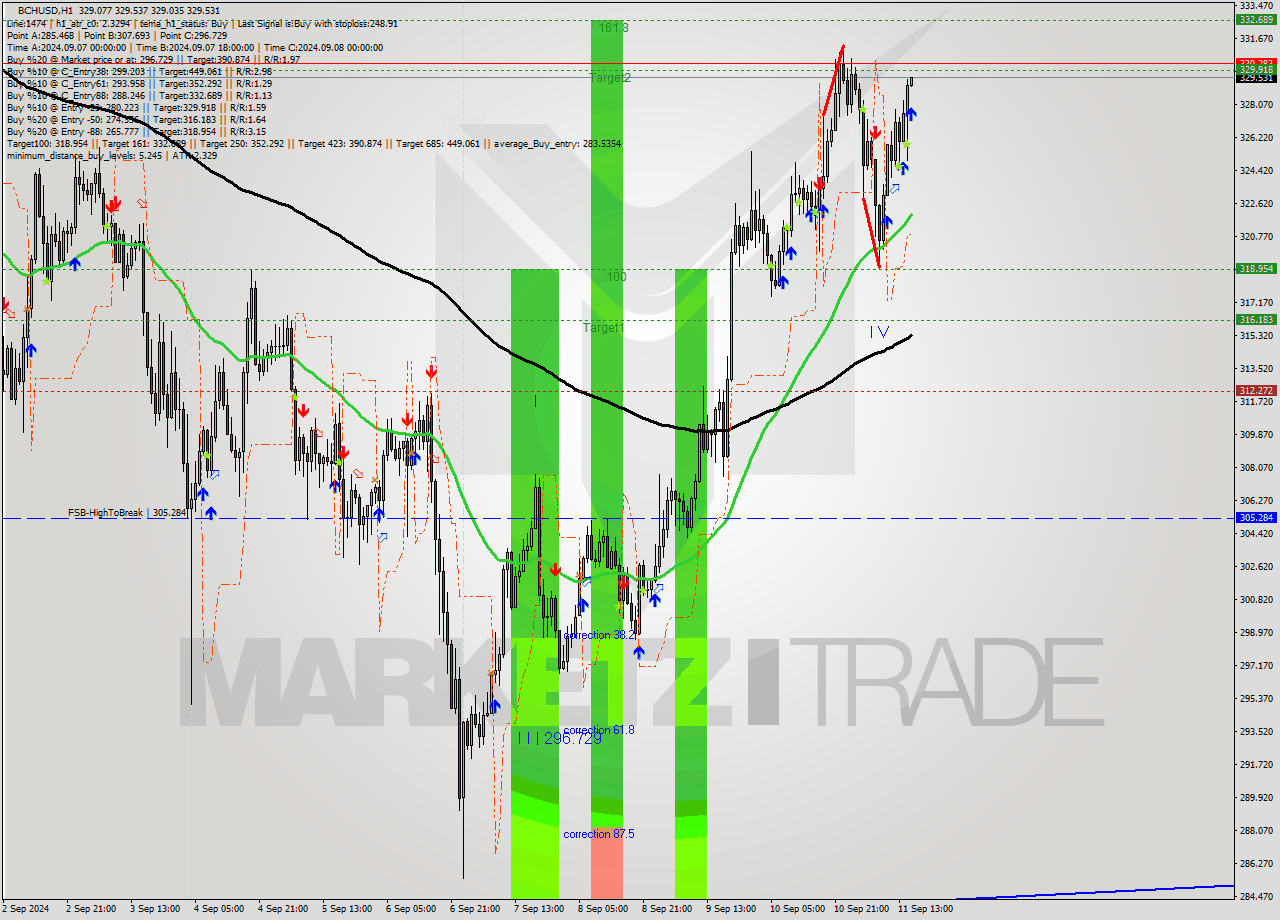Screen dimensions: 1280x920
Task: Click the 309.870 price axis label
Action: 1256,435
